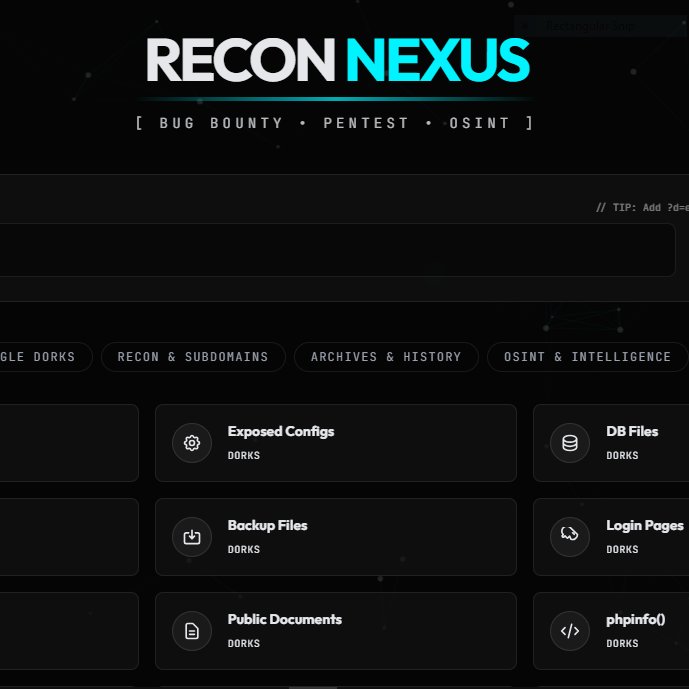
Task: Open the Login Pages dorks card
Action: click(611, 537)
